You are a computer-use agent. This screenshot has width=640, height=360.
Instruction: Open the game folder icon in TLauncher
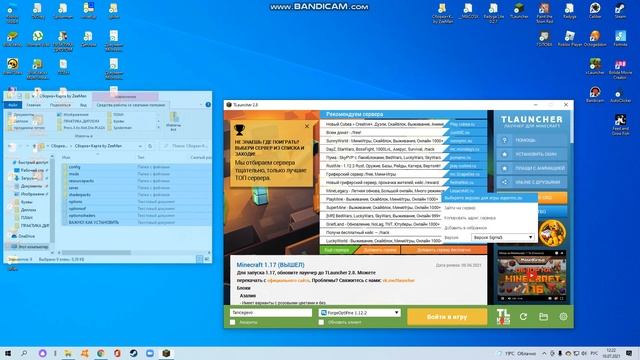pos(543,316)
